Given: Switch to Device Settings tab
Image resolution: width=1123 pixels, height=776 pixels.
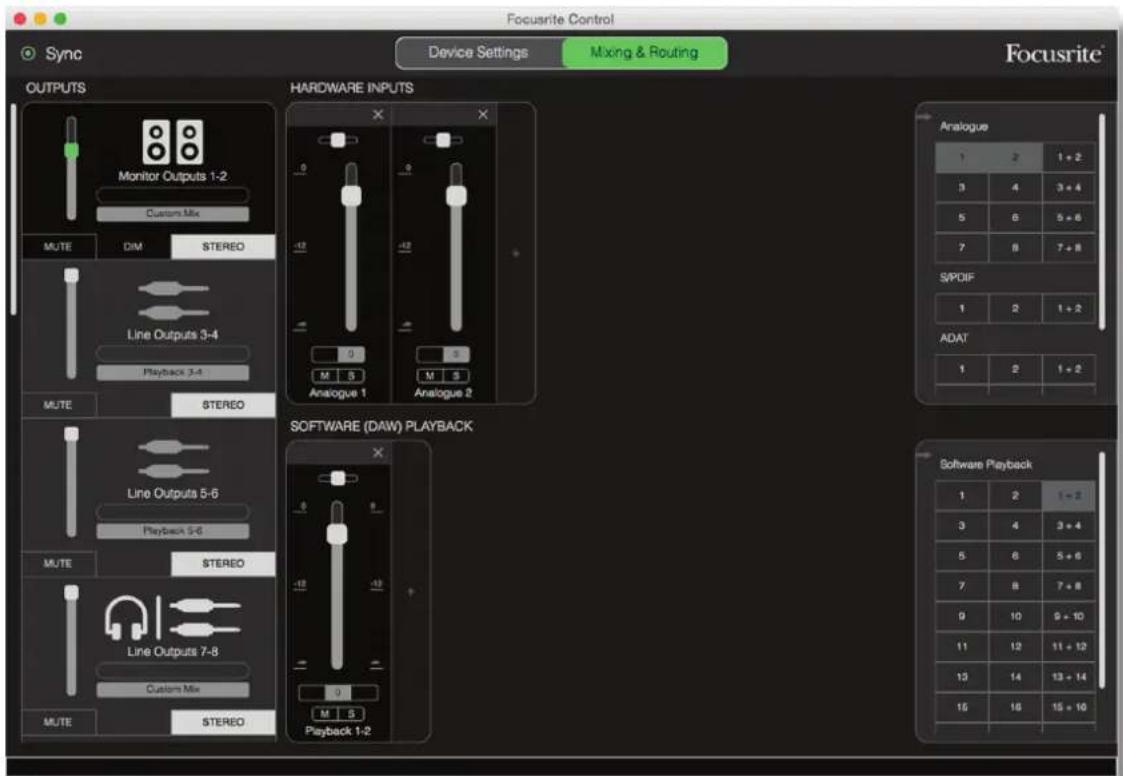Looking at the screenshot, I should (x=478, y=52).
